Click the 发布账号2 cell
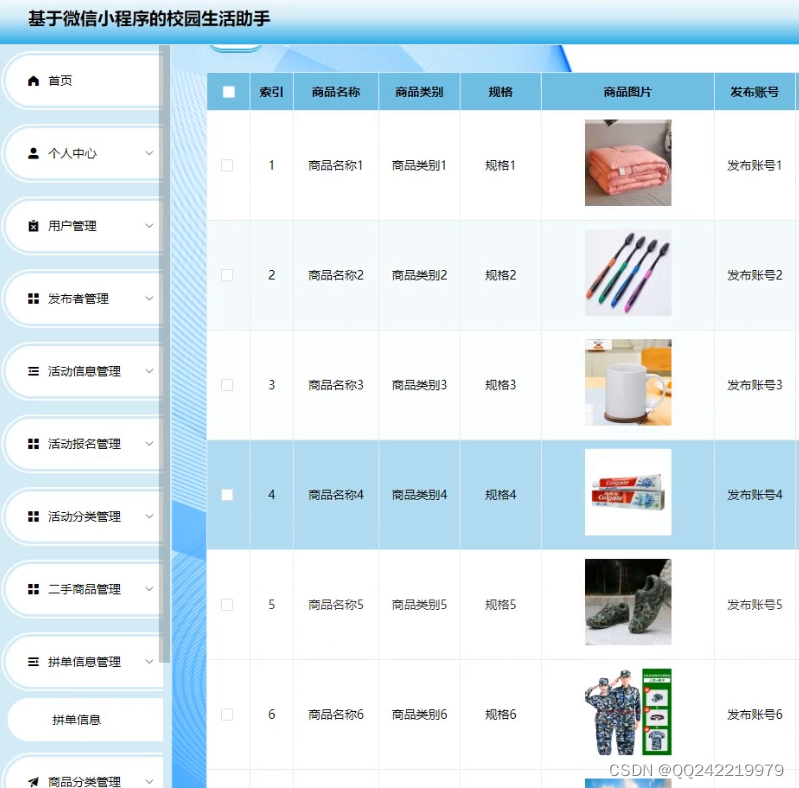Viewport: 799px width, 788px height. pos(755,275)
